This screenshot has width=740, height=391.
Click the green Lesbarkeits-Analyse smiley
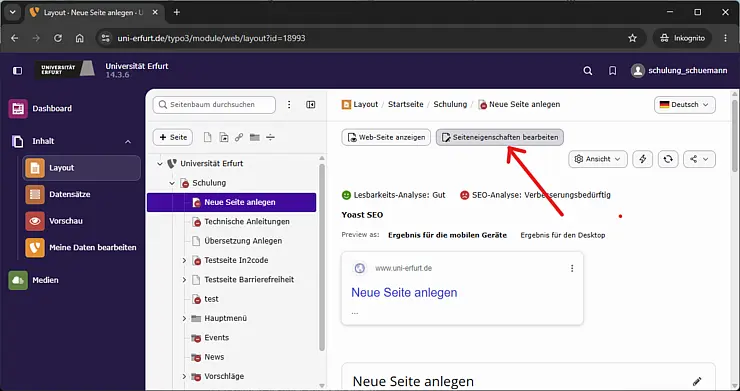pyautogui.click(x=346, y=195)
